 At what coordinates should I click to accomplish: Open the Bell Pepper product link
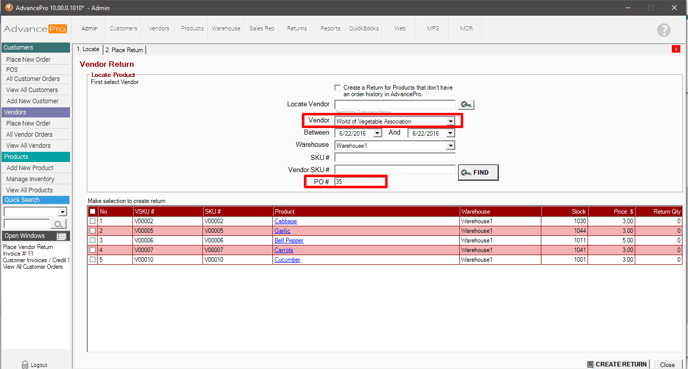coord(289,240)
